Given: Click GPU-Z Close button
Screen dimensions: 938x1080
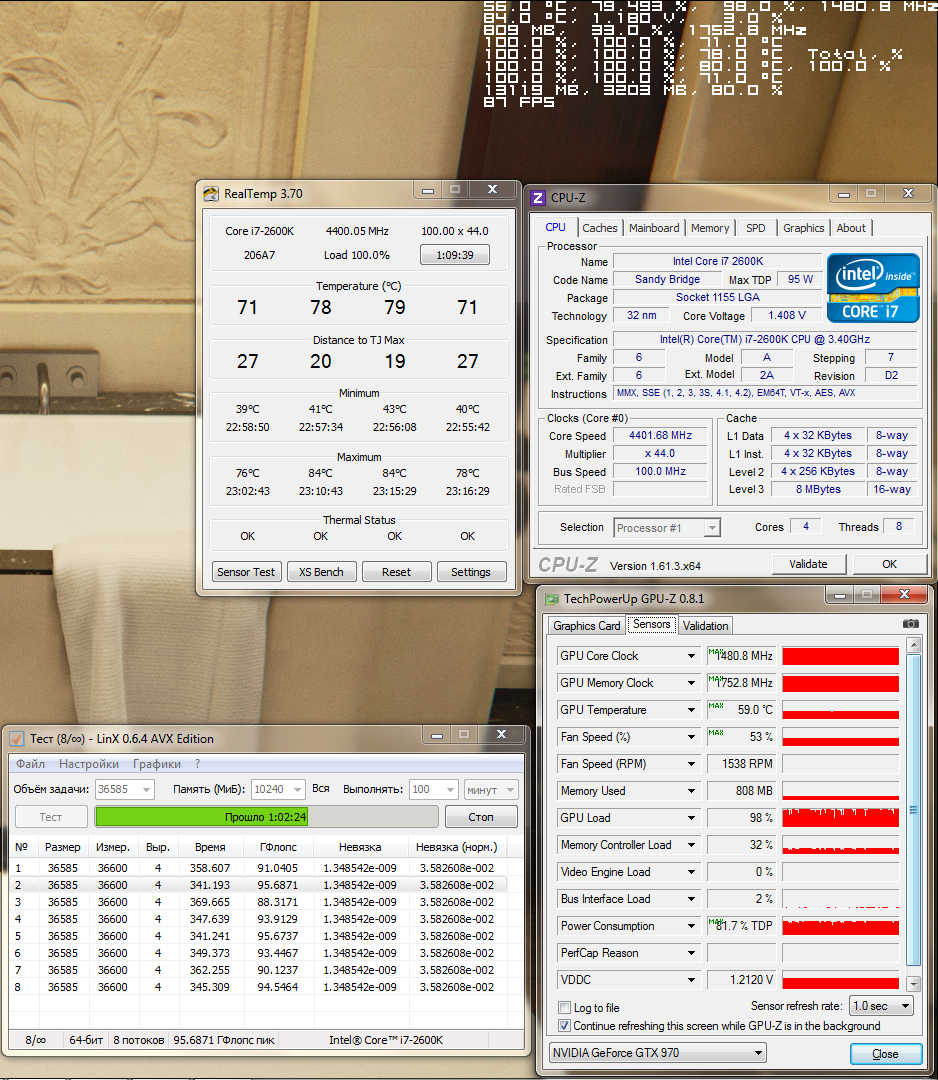Looking at the screenshot, I should tap(886, 1054).
